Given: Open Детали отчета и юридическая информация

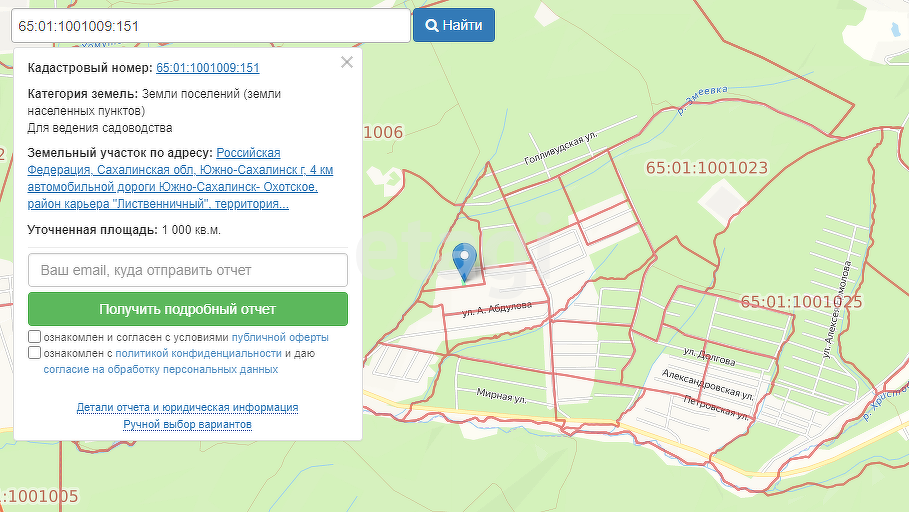Looking at the screenshot, I should pyautogui.click(x=188, y=408).
